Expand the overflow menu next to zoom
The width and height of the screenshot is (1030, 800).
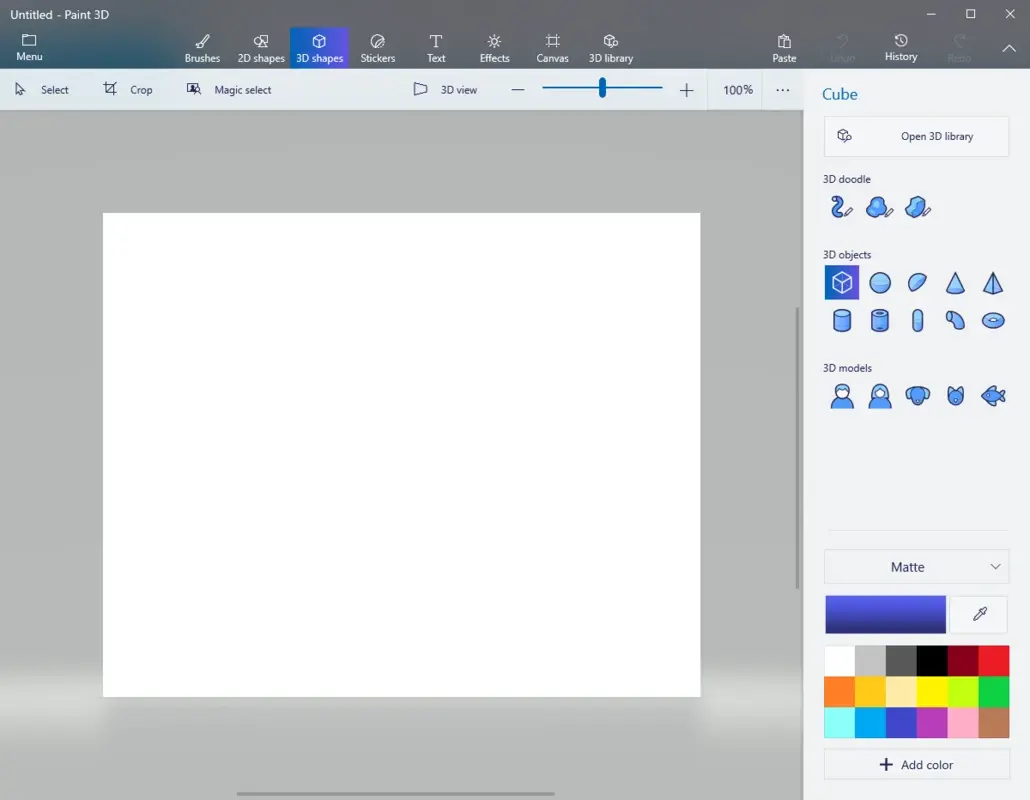[783, 89]
